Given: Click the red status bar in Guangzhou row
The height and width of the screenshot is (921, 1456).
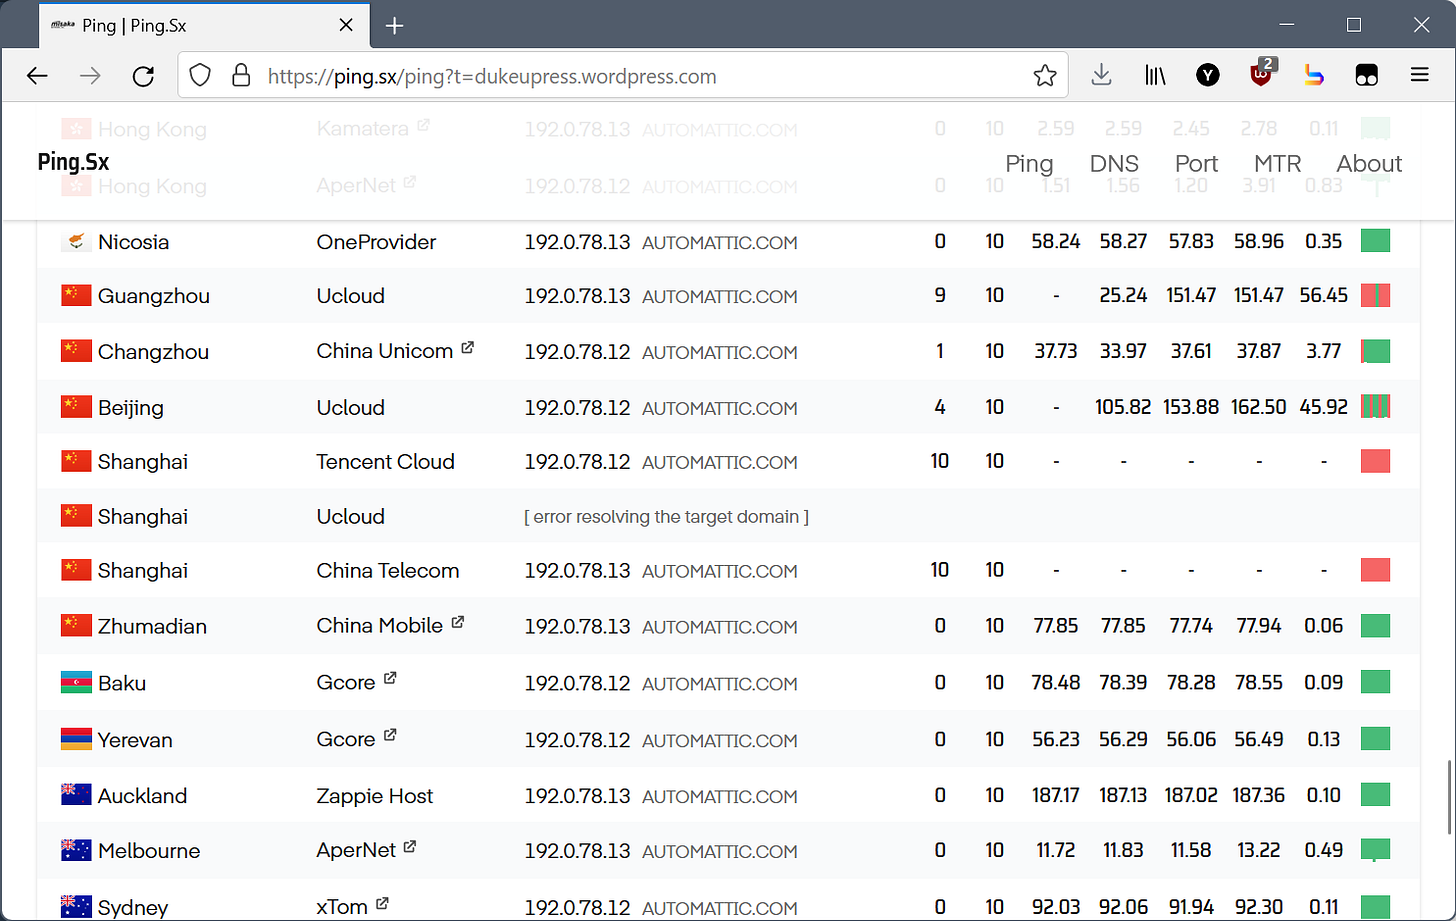Looking at the screenshot, I should (1376, 295).
